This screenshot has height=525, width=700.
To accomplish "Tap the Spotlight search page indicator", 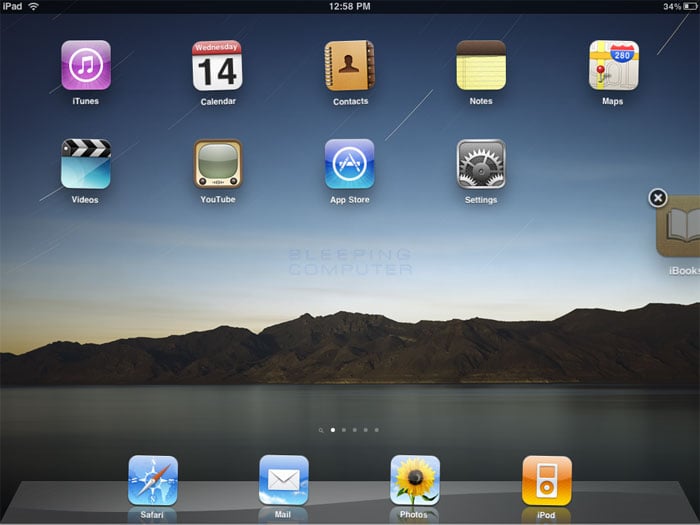I will tap(321, 430).
